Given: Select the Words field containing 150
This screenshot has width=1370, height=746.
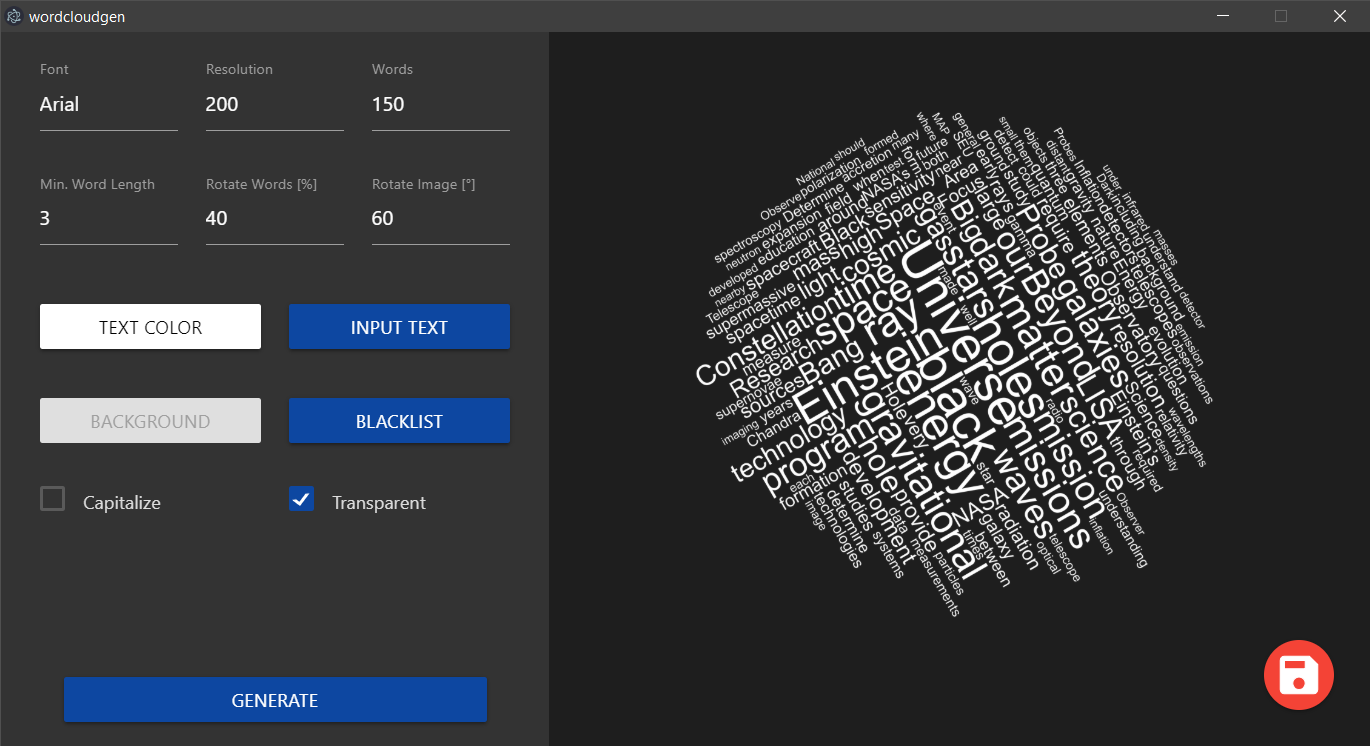Looking at the screenshot, I should (x=441, y=105).
